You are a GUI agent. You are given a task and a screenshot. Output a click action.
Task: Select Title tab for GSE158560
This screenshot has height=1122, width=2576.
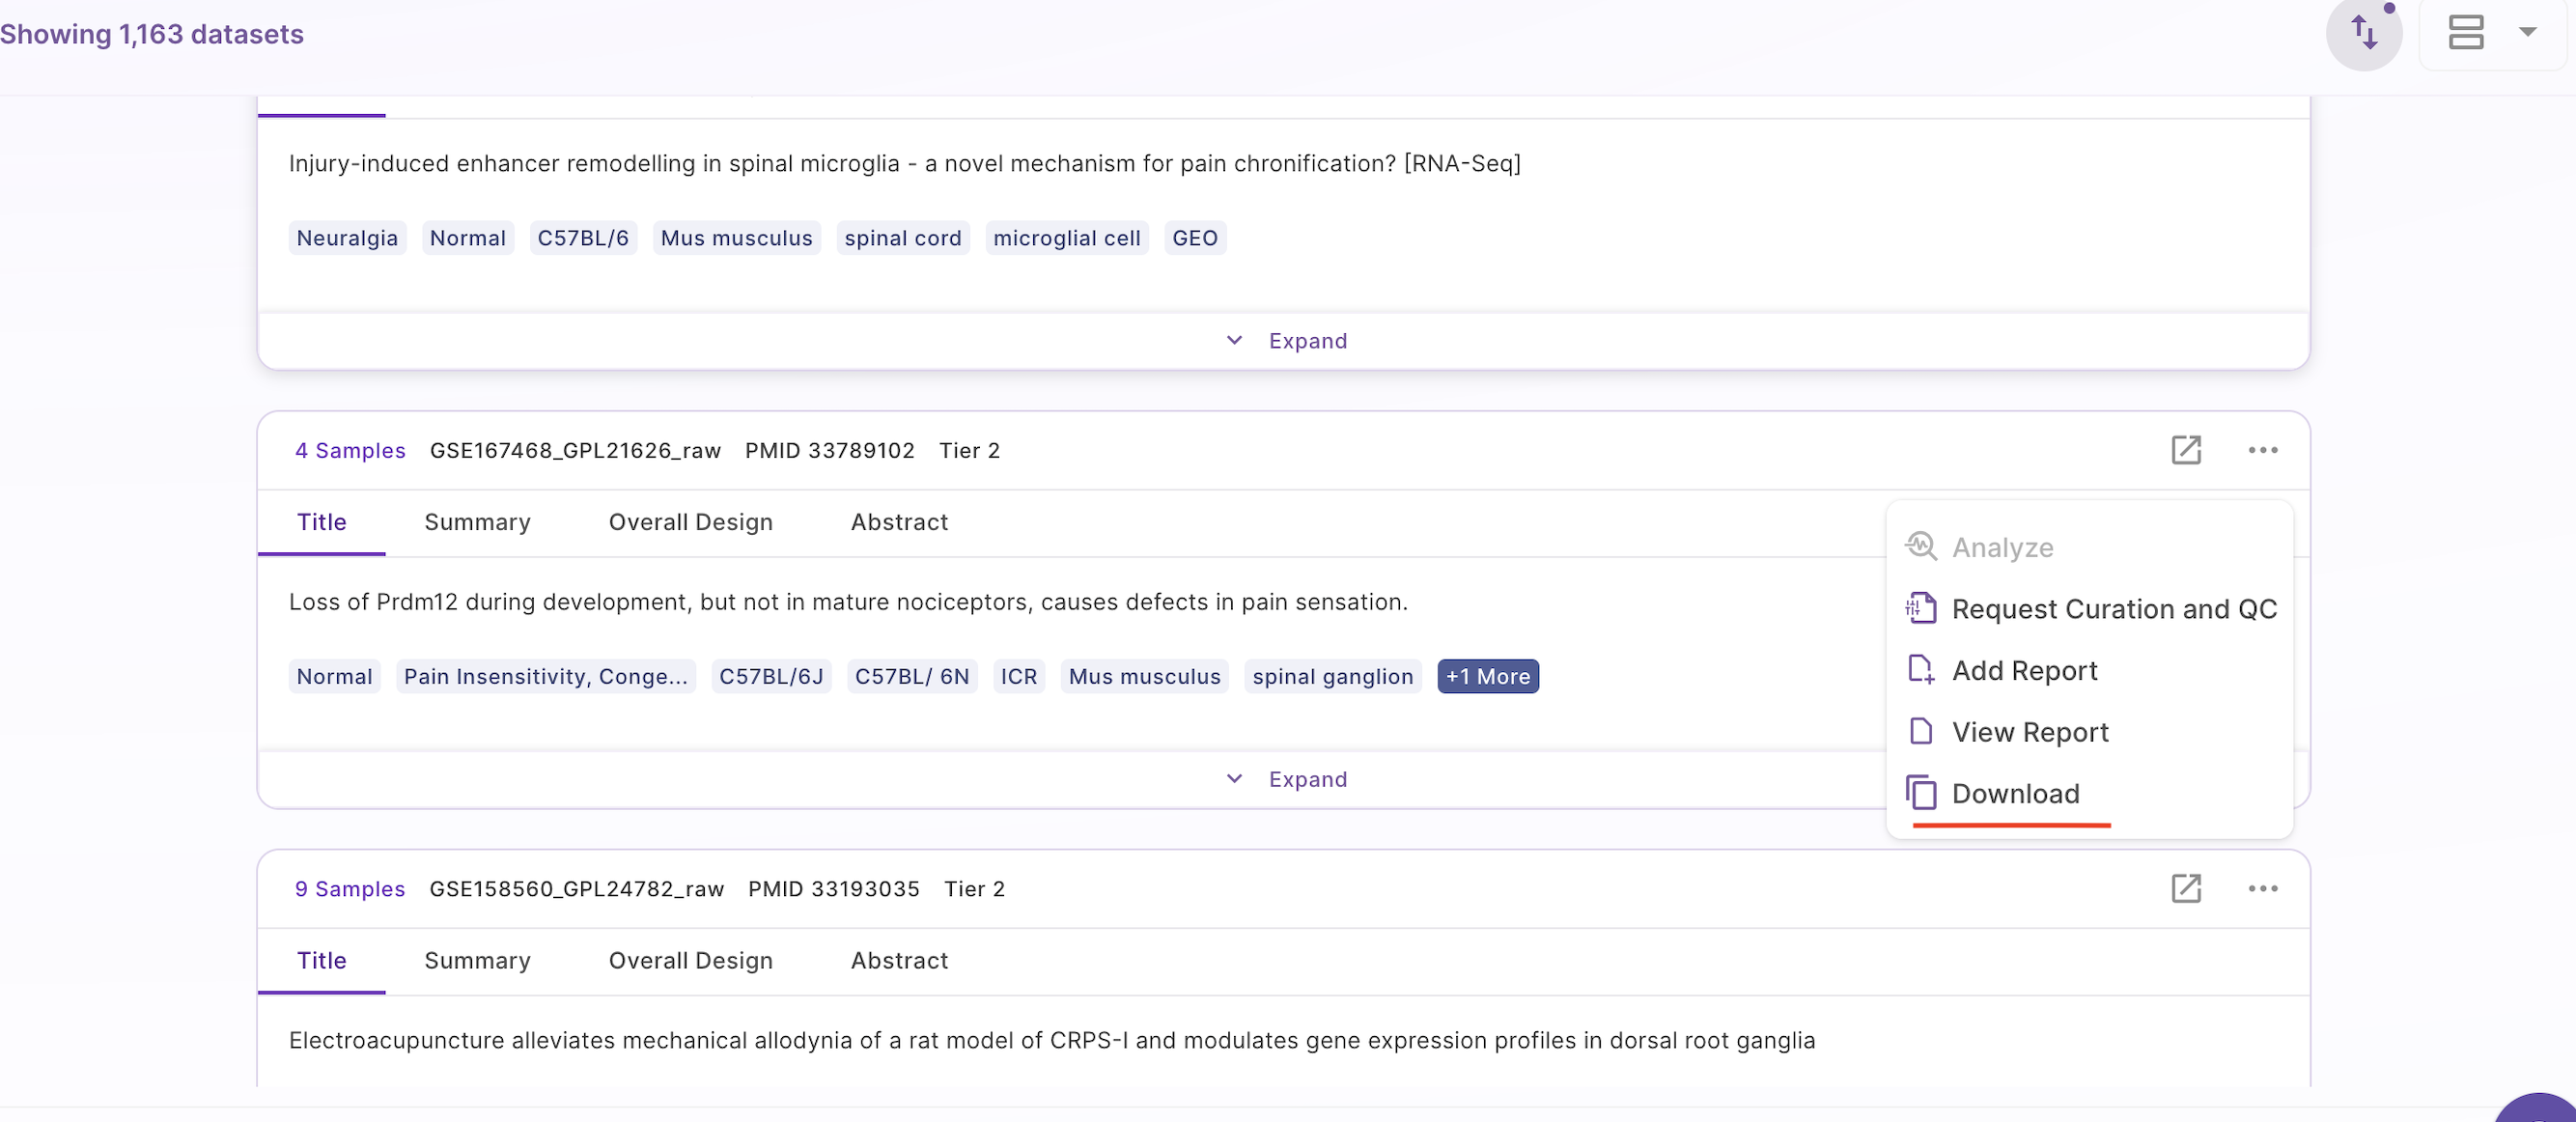pyautogui.click(x=321, y=960)
